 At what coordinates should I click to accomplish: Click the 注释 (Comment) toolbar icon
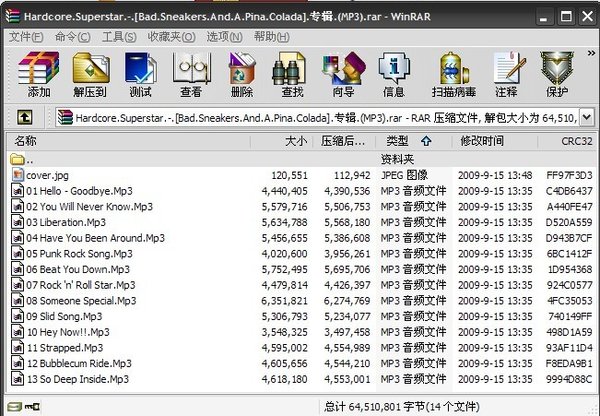[509, 68]
